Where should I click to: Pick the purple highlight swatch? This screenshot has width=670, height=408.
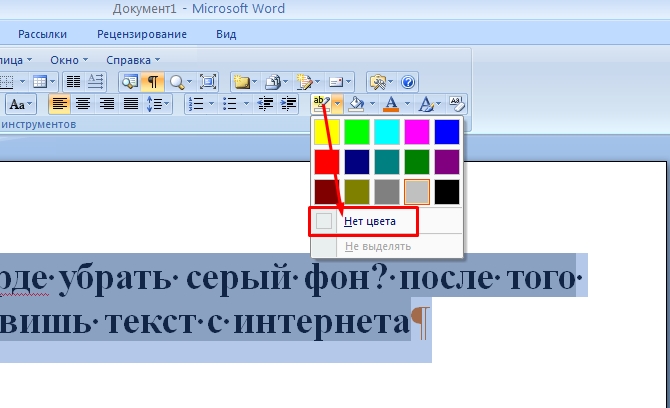pos(447,162)
